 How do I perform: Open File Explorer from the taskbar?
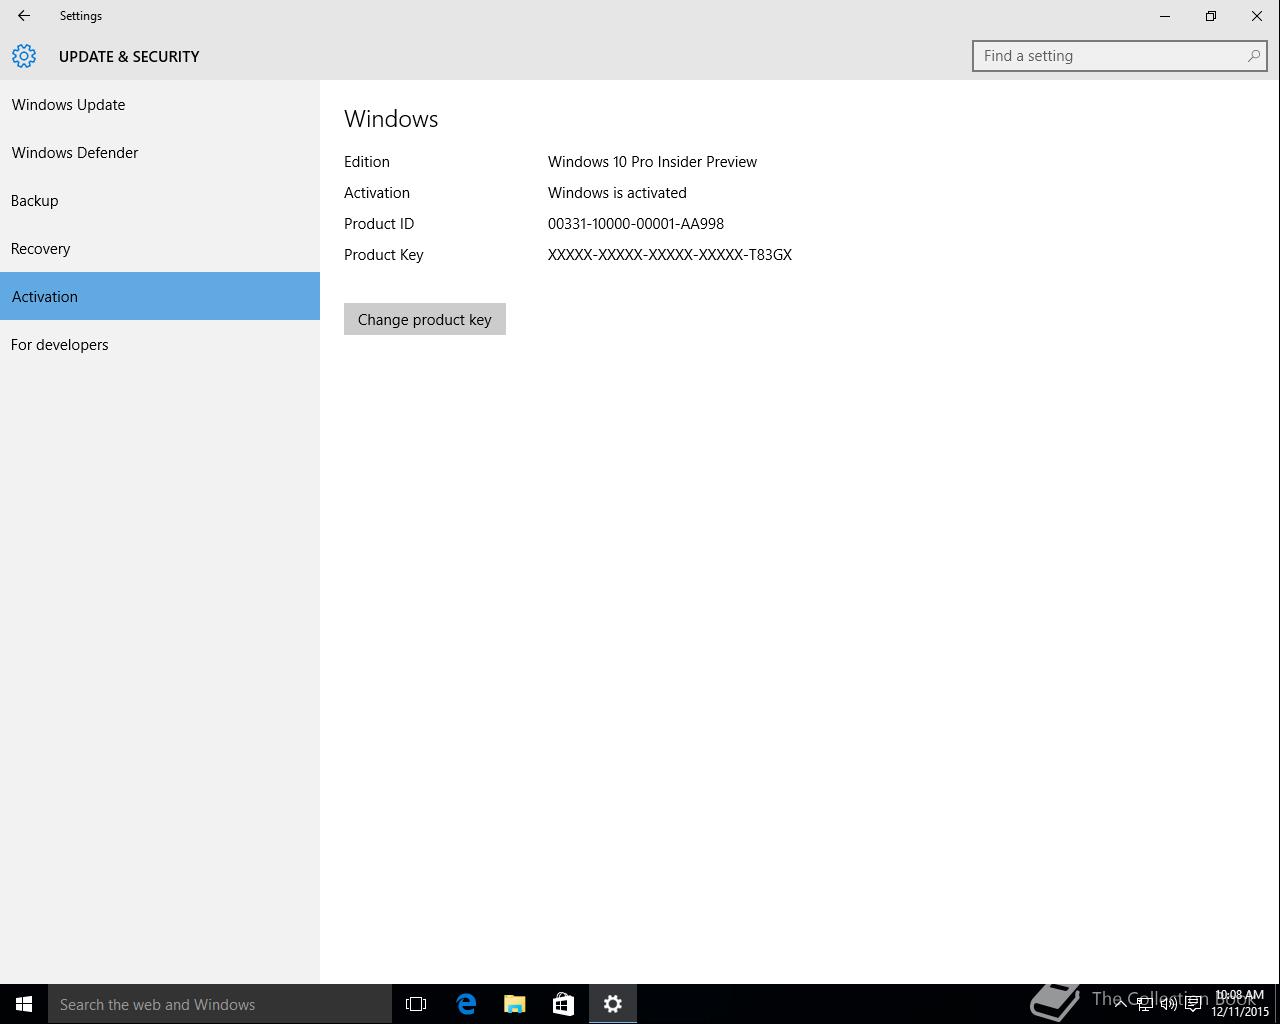pyautogui.click(x=515, y=1004)
